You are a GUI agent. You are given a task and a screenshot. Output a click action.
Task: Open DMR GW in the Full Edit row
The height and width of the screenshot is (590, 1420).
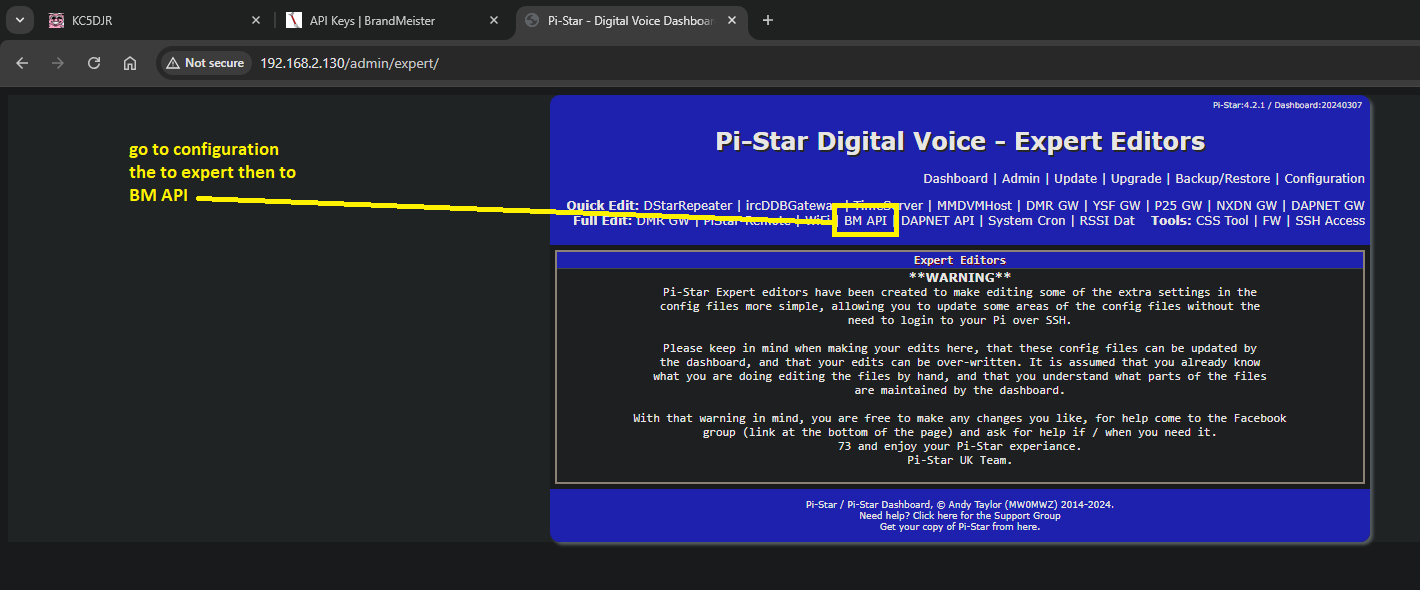663,221
